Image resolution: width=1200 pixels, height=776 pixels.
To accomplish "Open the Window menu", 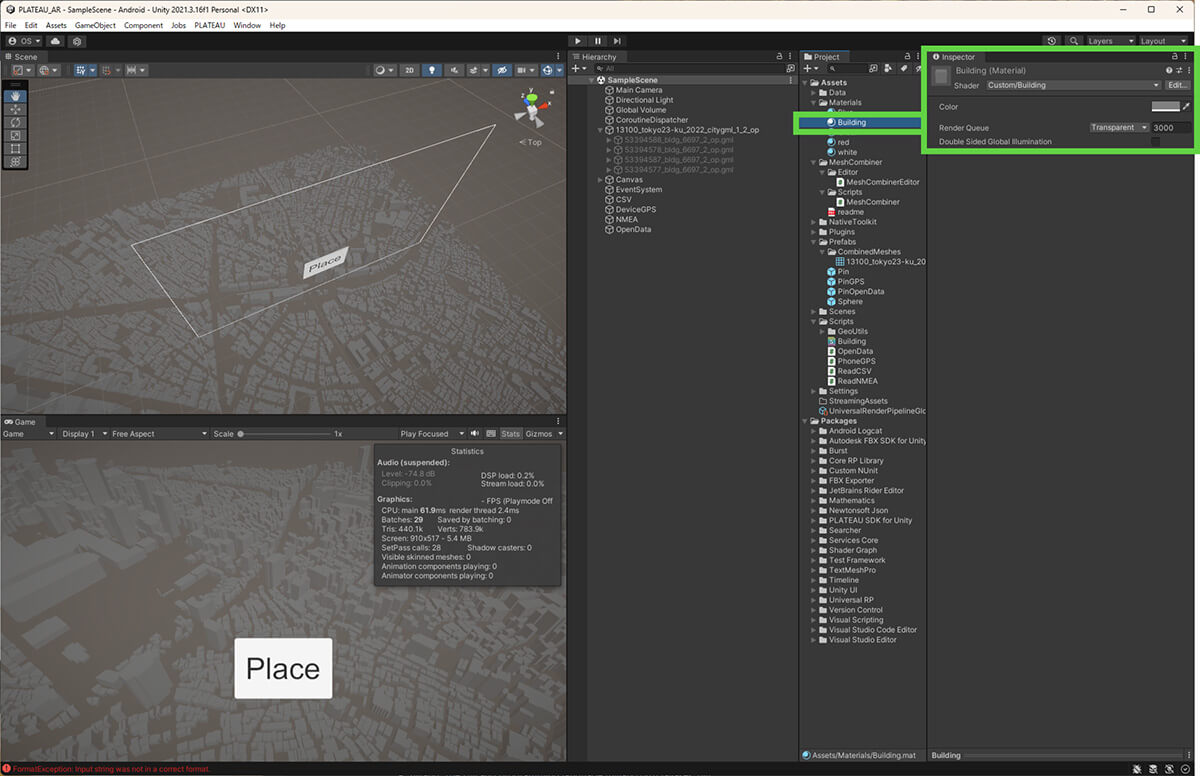I will 247,25.
